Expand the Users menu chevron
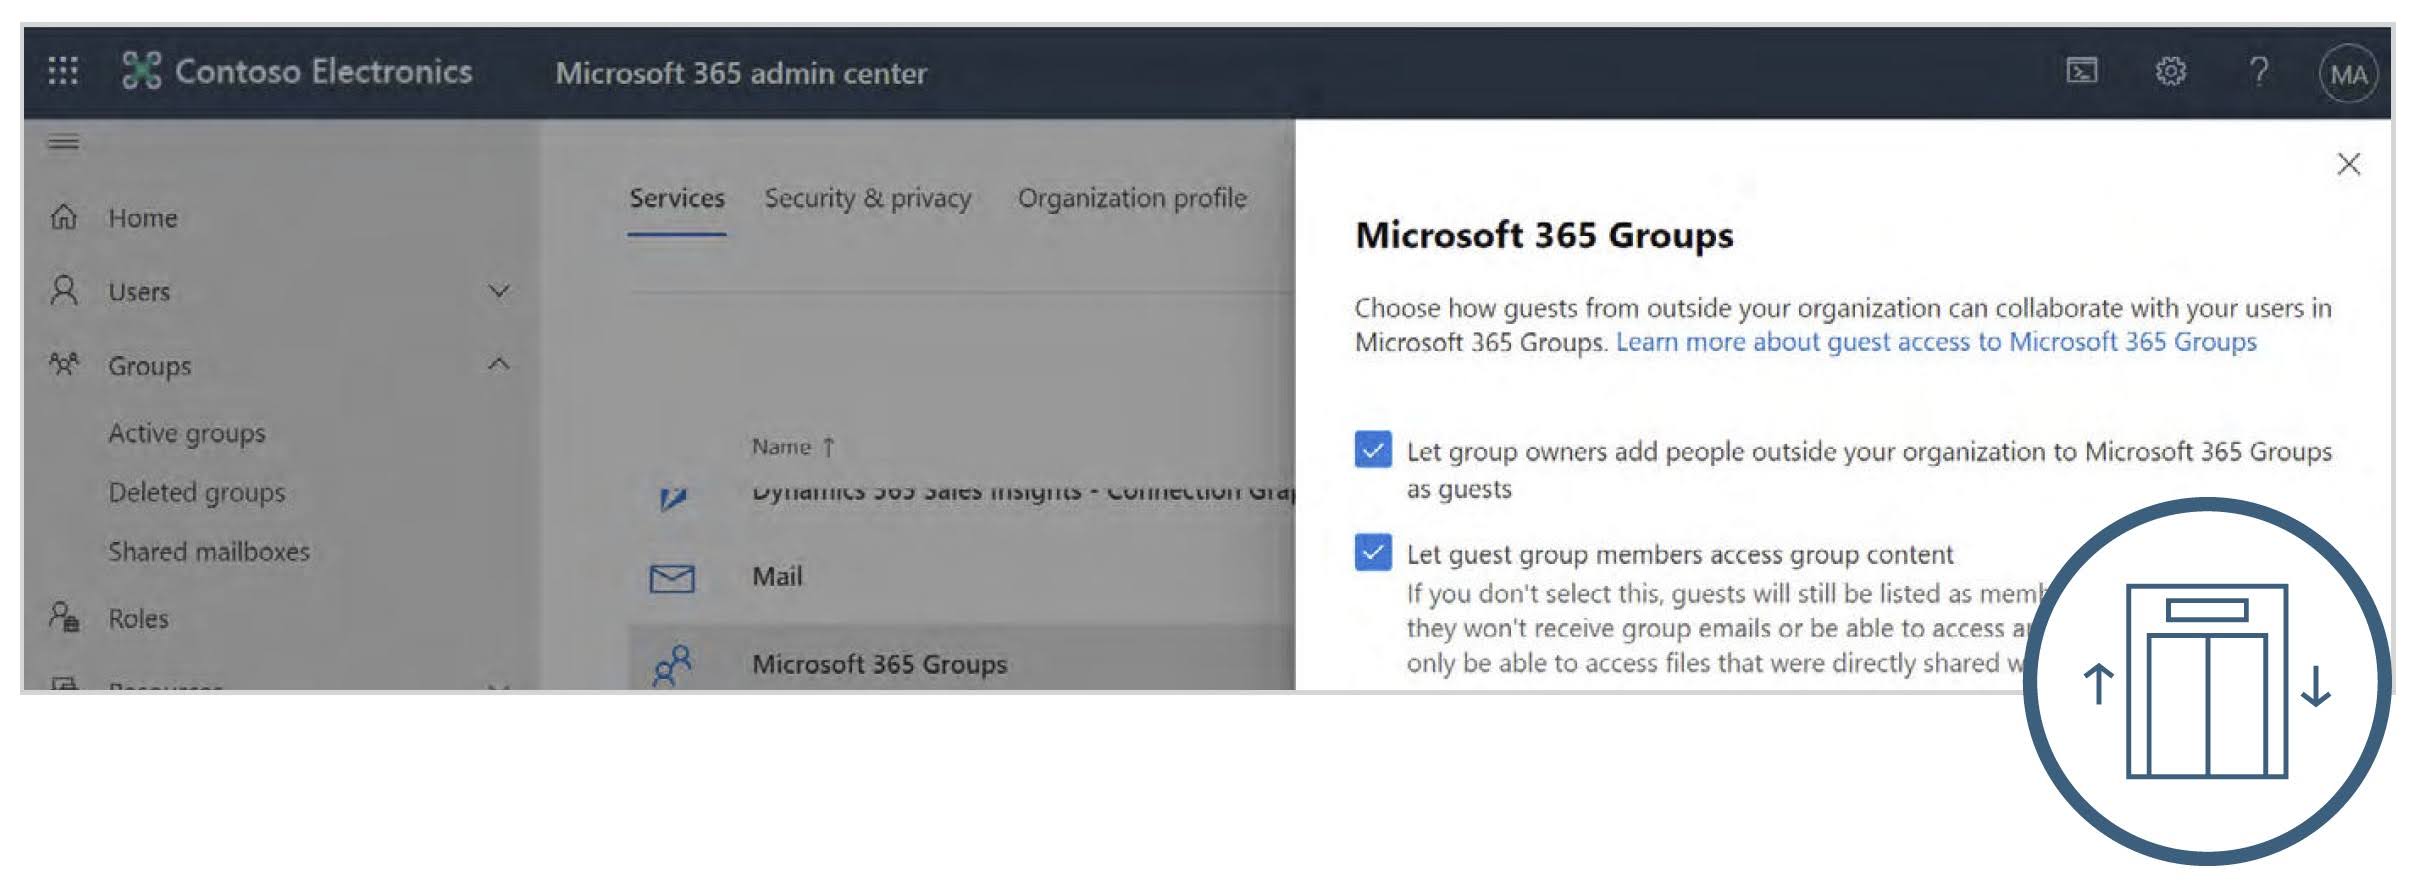Viewport: 2416px width, 886px height. tap(499, 291)
